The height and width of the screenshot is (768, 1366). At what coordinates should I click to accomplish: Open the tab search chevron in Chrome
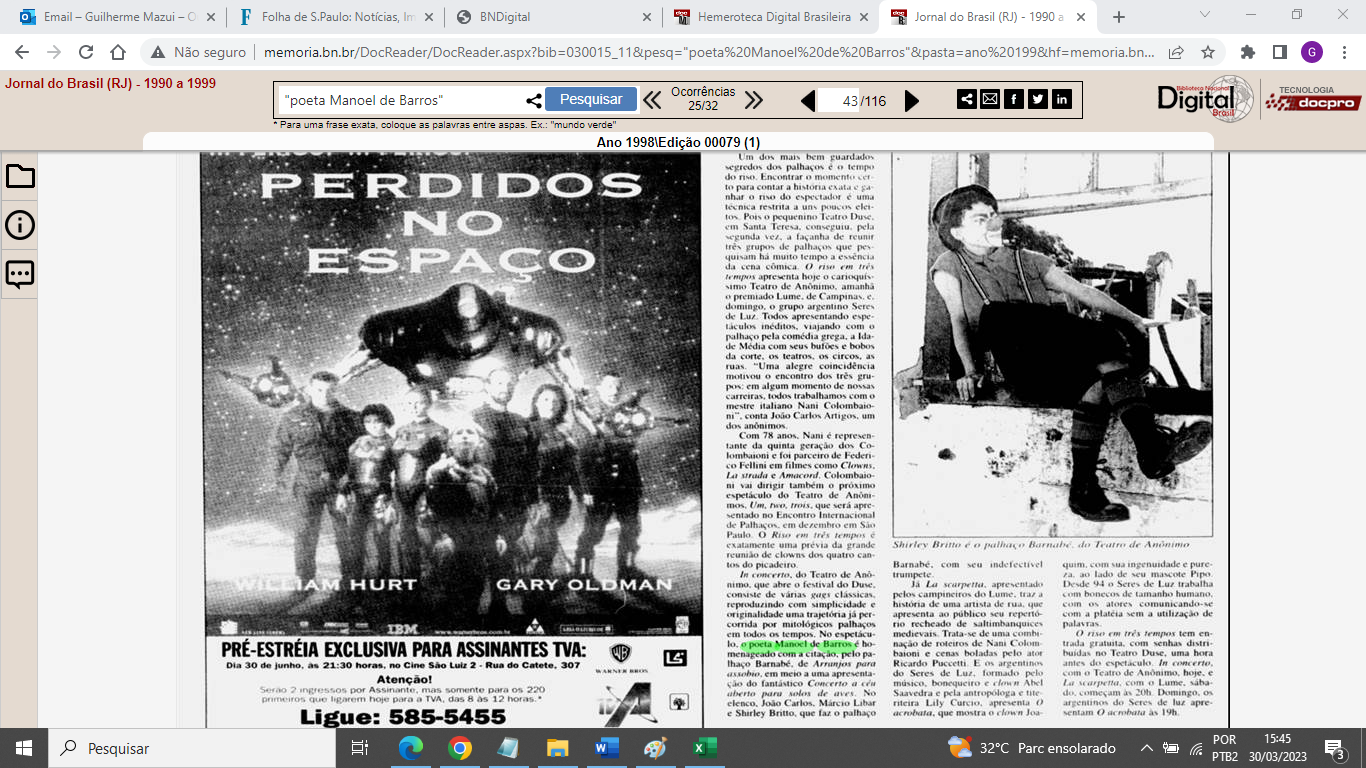pos(1204,15)
